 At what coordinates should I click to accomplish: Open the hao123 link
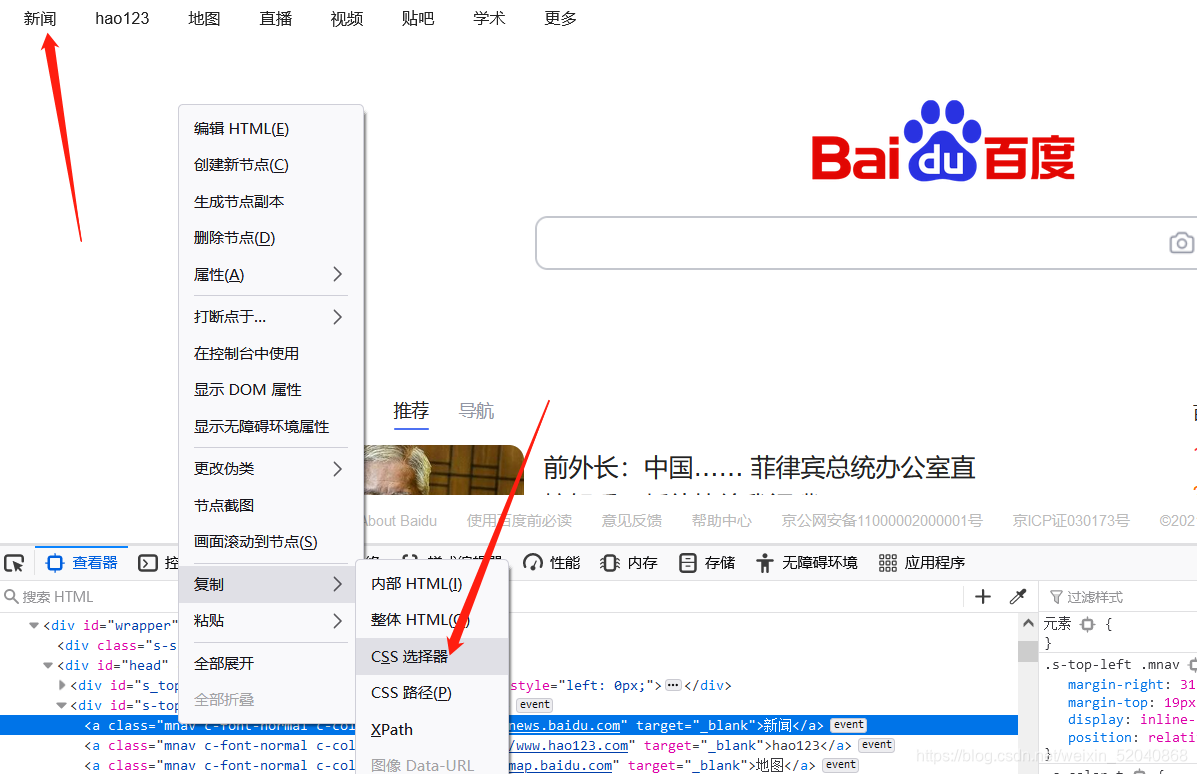[x=122, y=18]
